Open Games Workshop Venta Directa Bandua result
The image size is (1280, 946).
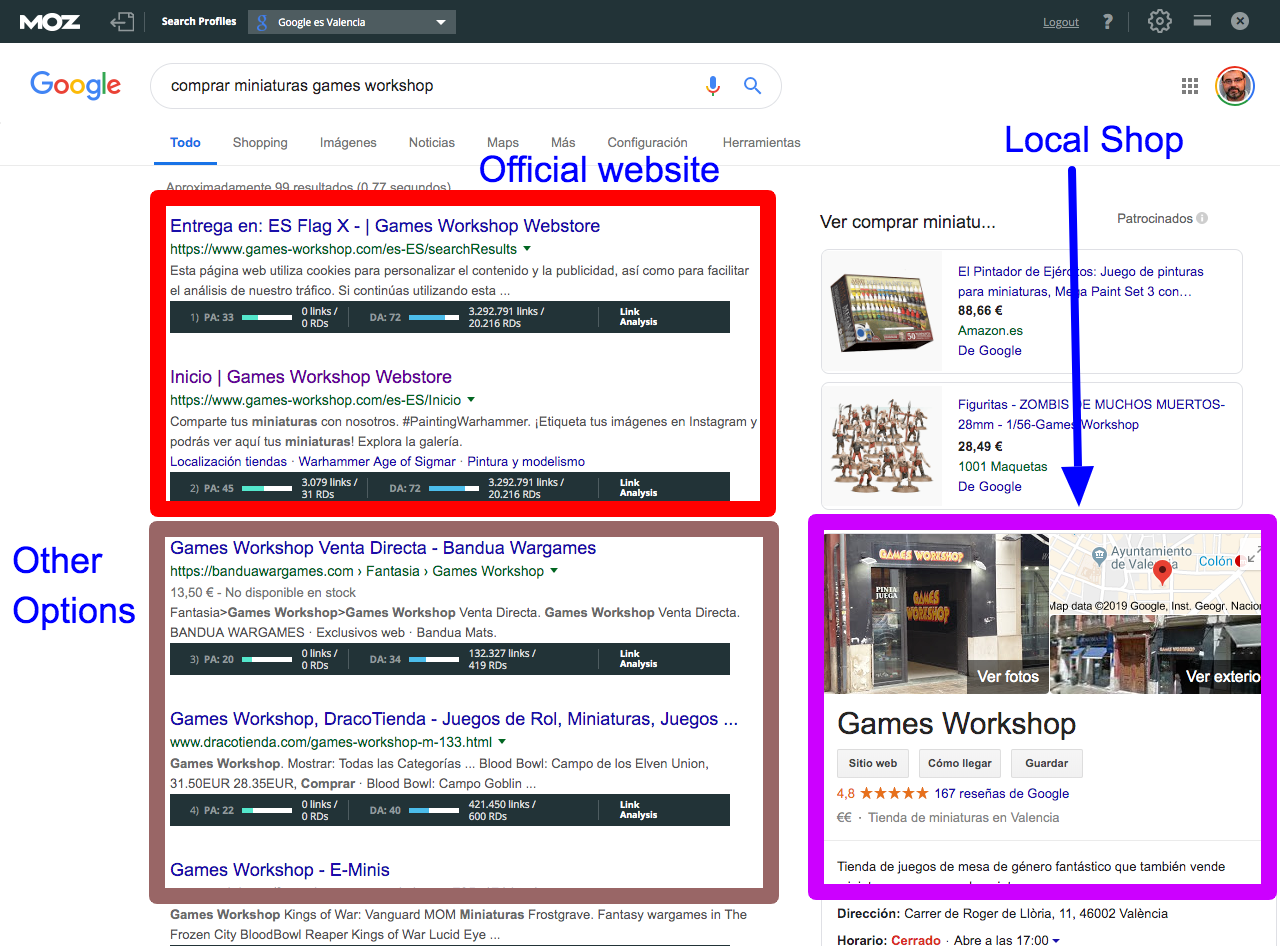coord(383,548)
